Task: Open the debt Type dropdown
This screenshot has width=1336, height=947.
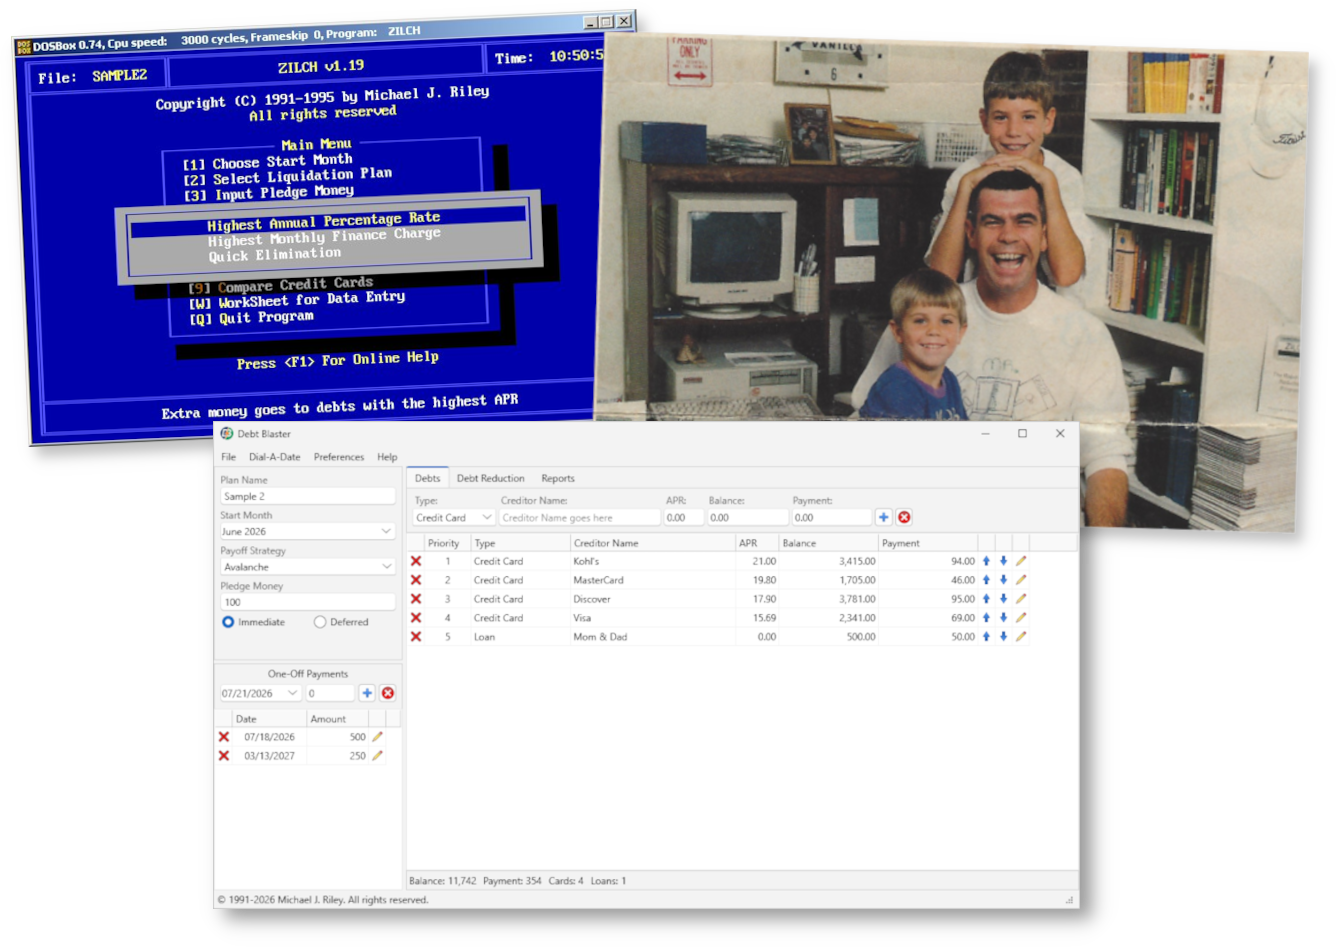Action: (486, 518)
